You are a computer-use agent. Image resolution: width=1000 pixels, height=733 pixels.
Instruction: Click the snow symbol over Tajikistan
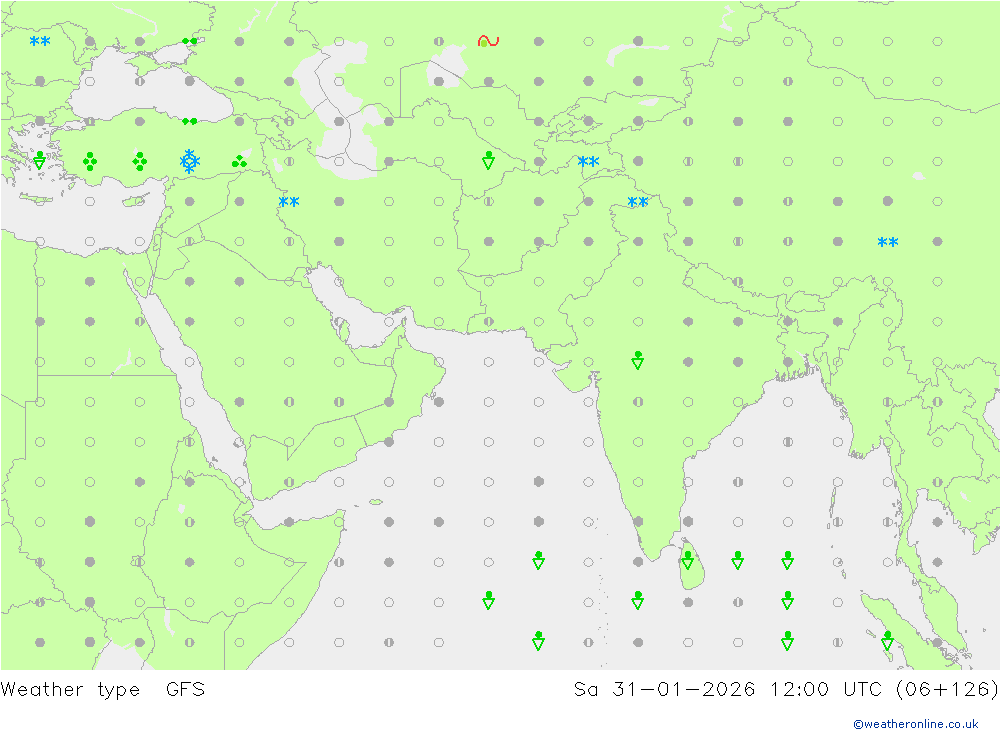[x=588, y=161]
